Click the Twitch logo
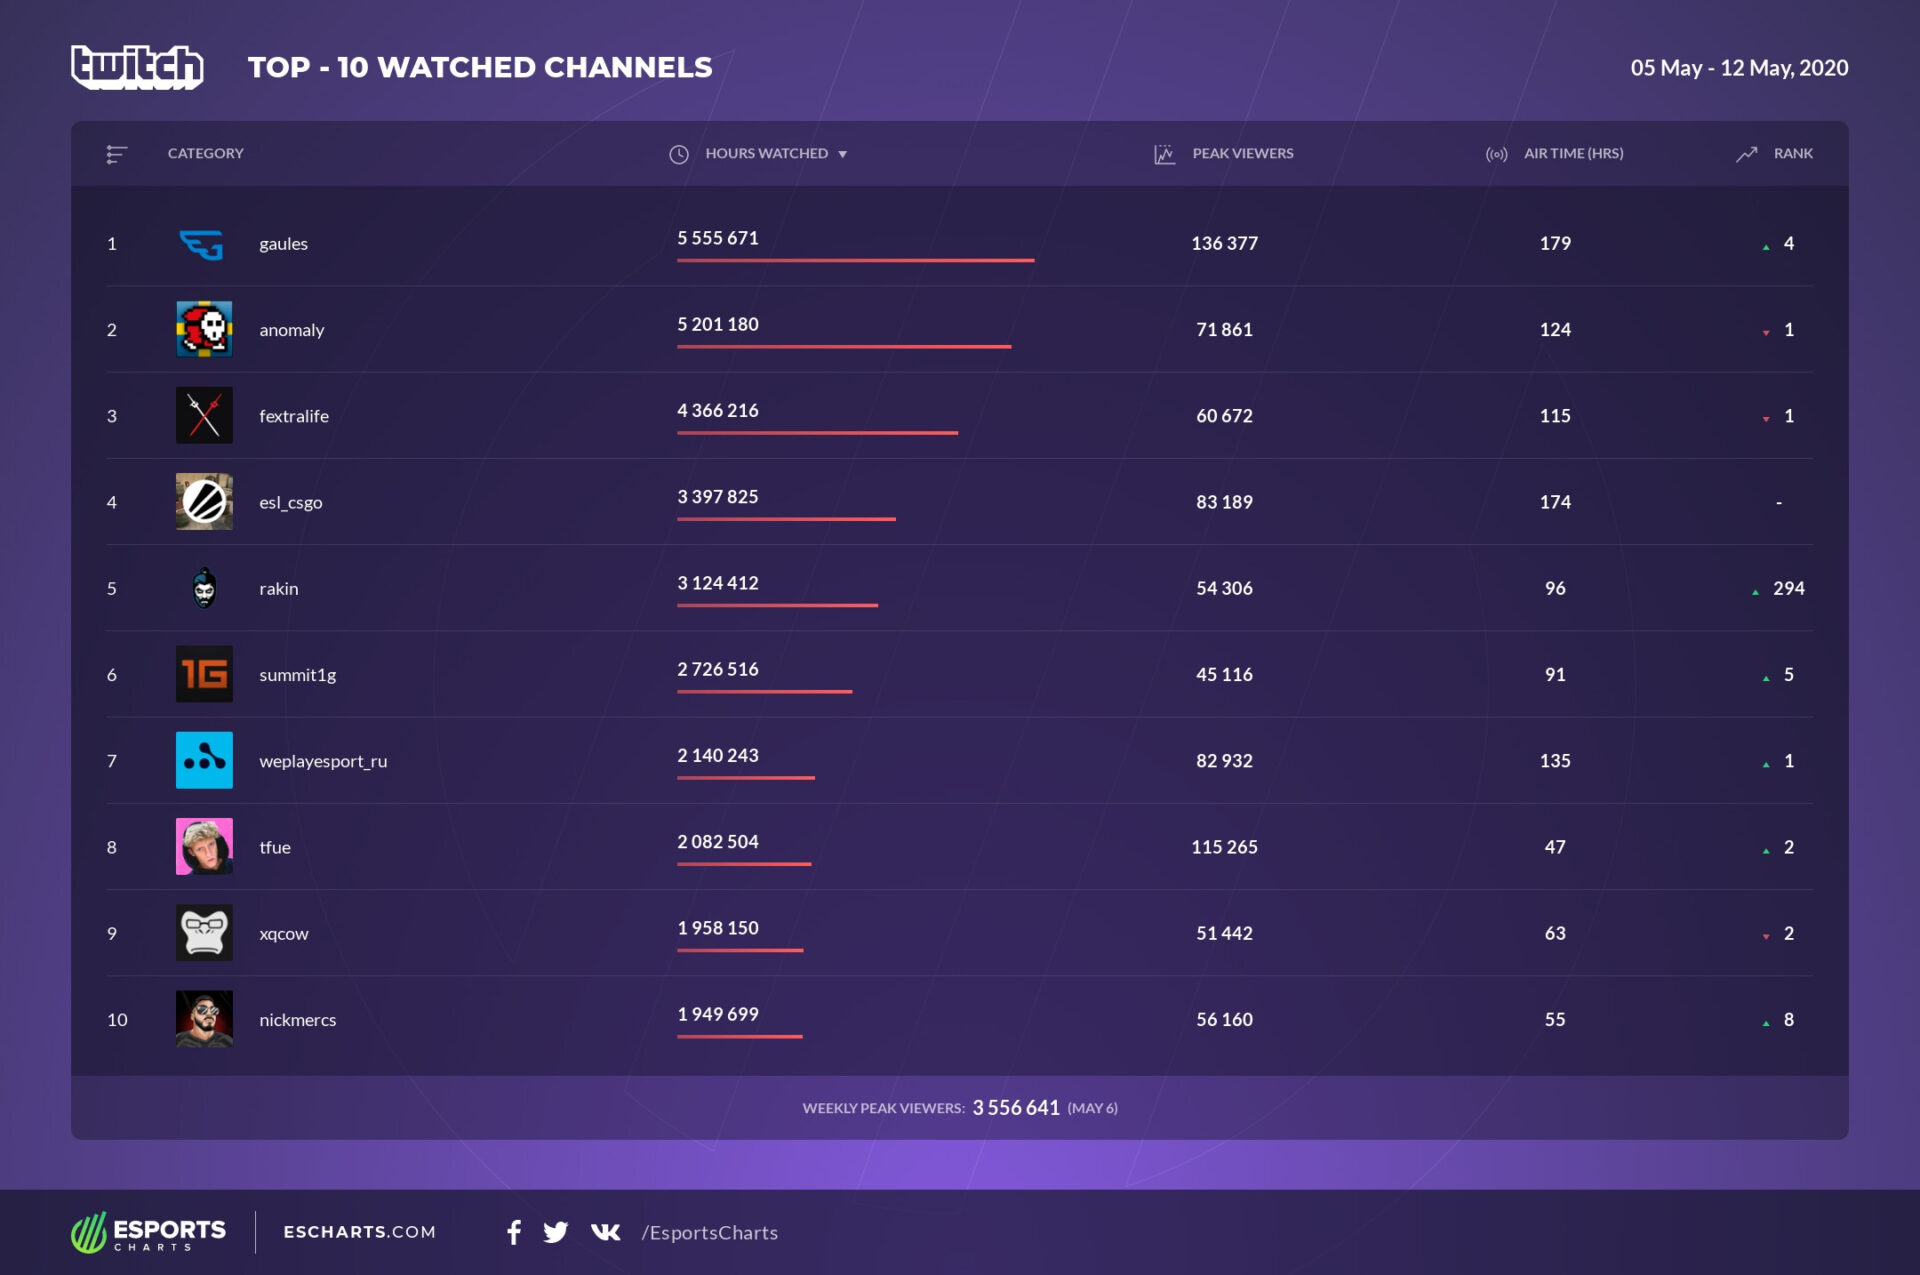 point(137,67)
